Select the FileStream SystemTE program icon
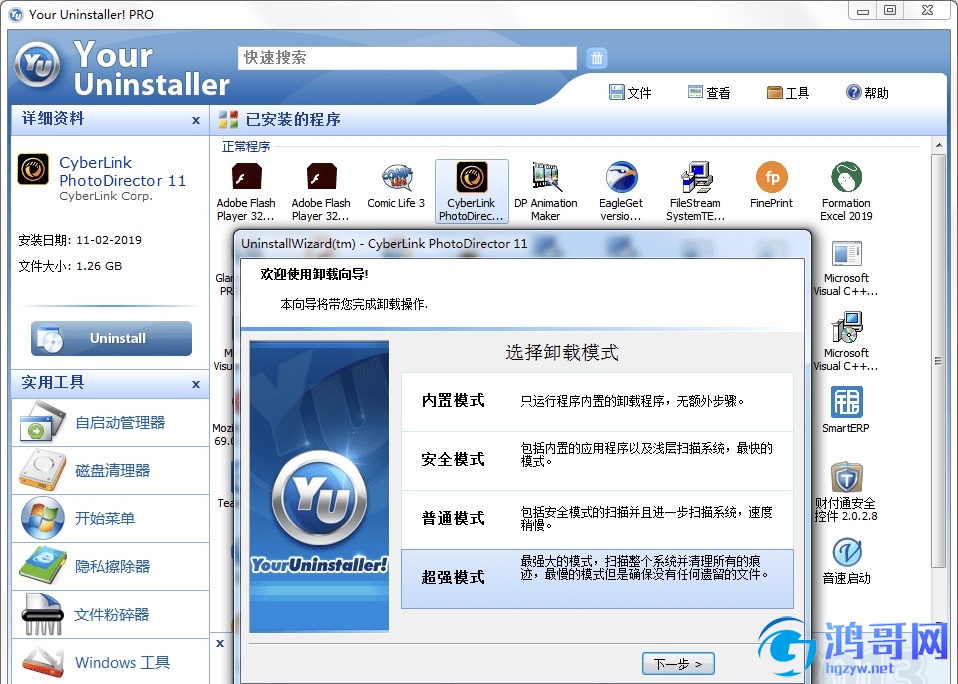This screenshot has width=958, height=684. (x=696, y=177)
